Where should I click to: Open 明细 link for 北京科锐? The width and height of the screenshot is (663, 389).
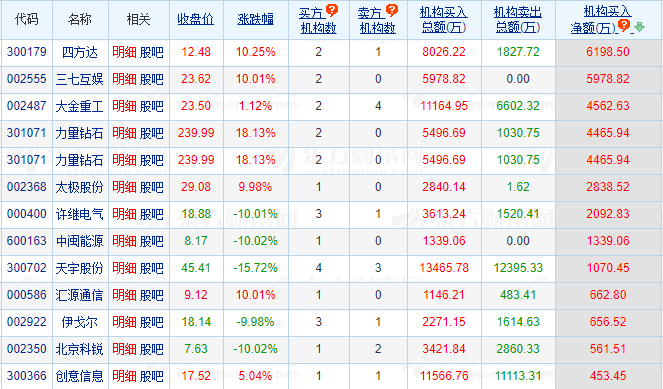(124, 349)
